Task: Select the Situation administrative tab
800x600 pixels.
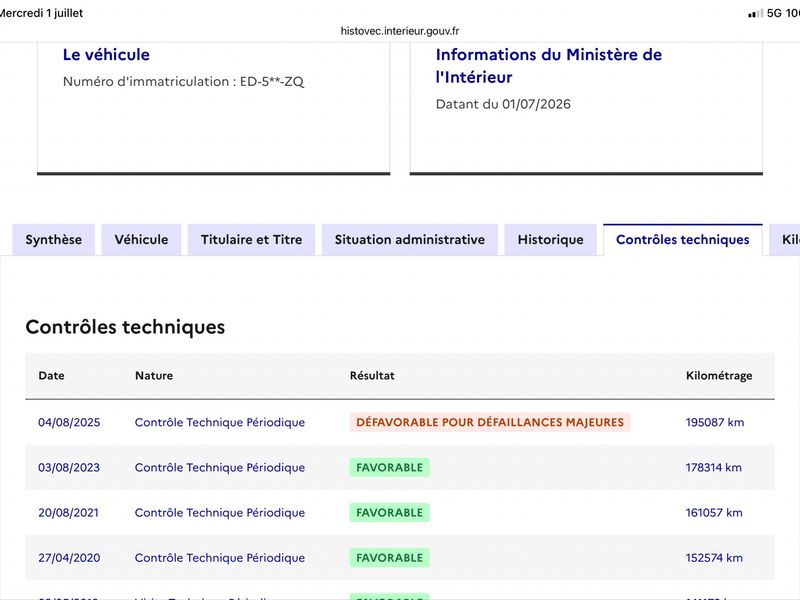Action: click(410, 240)
